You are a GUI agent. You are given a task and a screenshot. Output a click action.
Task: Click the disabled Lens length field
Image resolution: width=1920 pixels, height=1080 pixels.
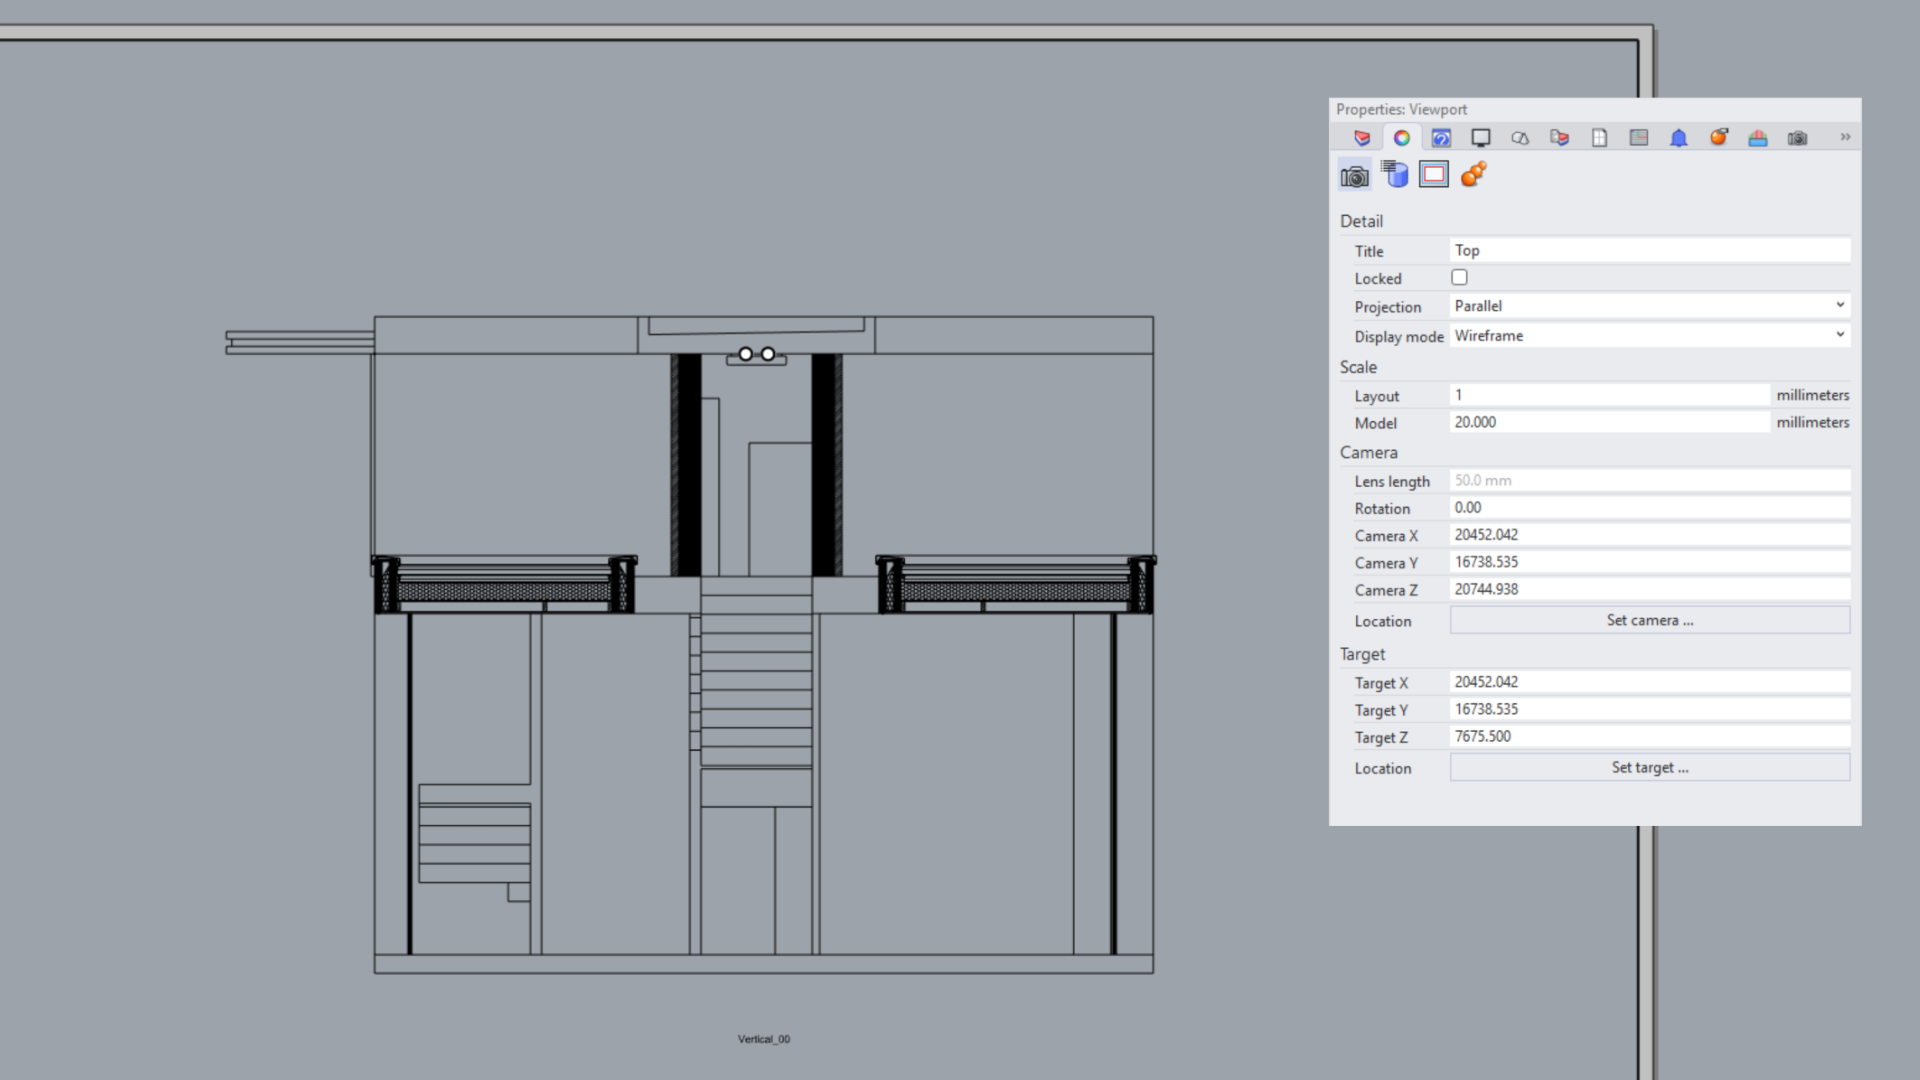pos(1650,481)
